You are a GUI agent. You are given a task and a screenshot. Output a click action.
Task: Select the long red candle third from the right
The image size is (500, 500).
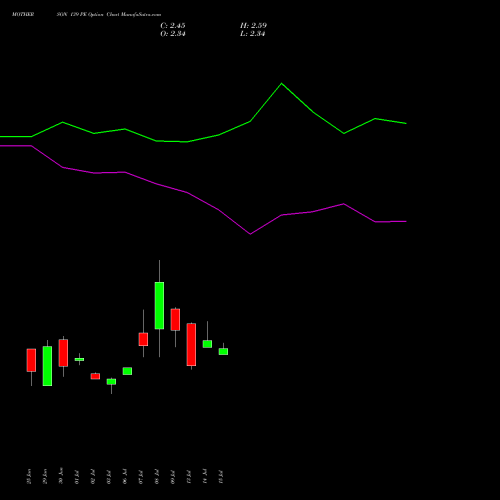click(x=191, y=345)
